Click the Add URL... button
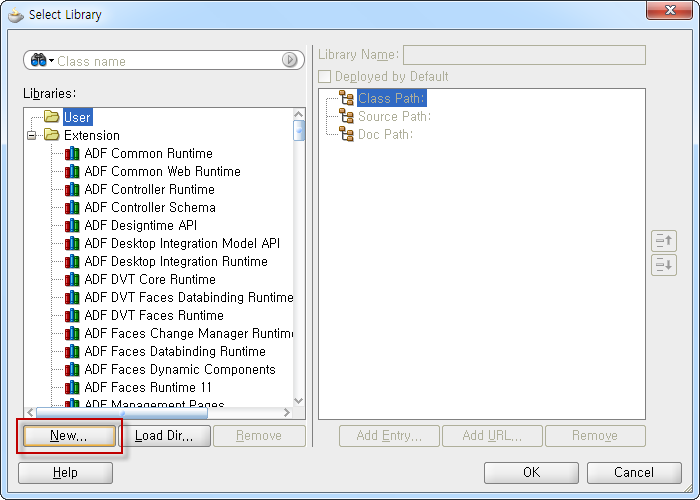This screenshot has height=500, width=700. tap(492, 436)
